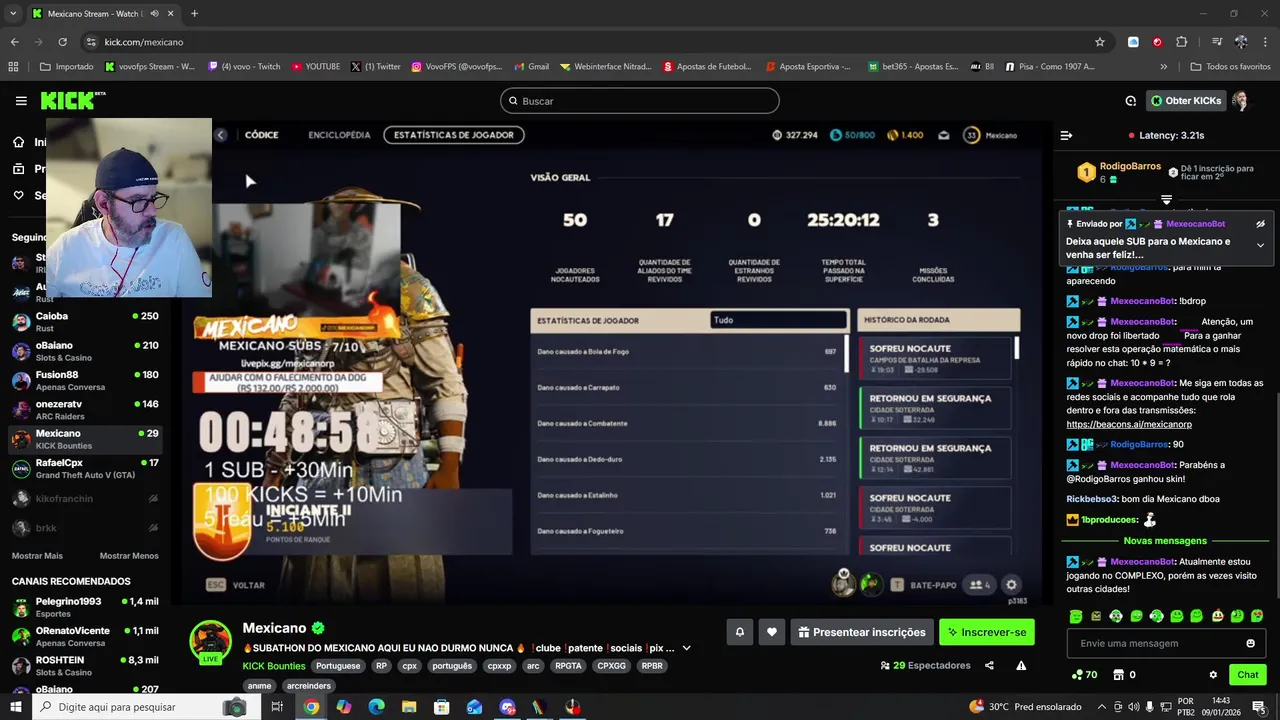Send message with the Chat button
This screenshot has width=1280, height=720.
pos(1247,675)
